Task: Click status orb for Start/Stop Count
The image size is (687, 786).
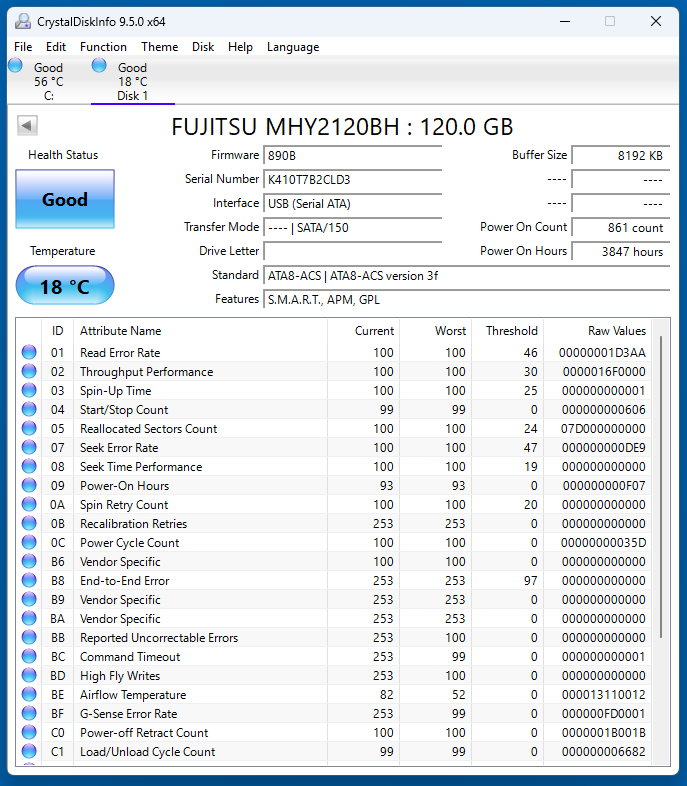Action: tap(29, 410)
